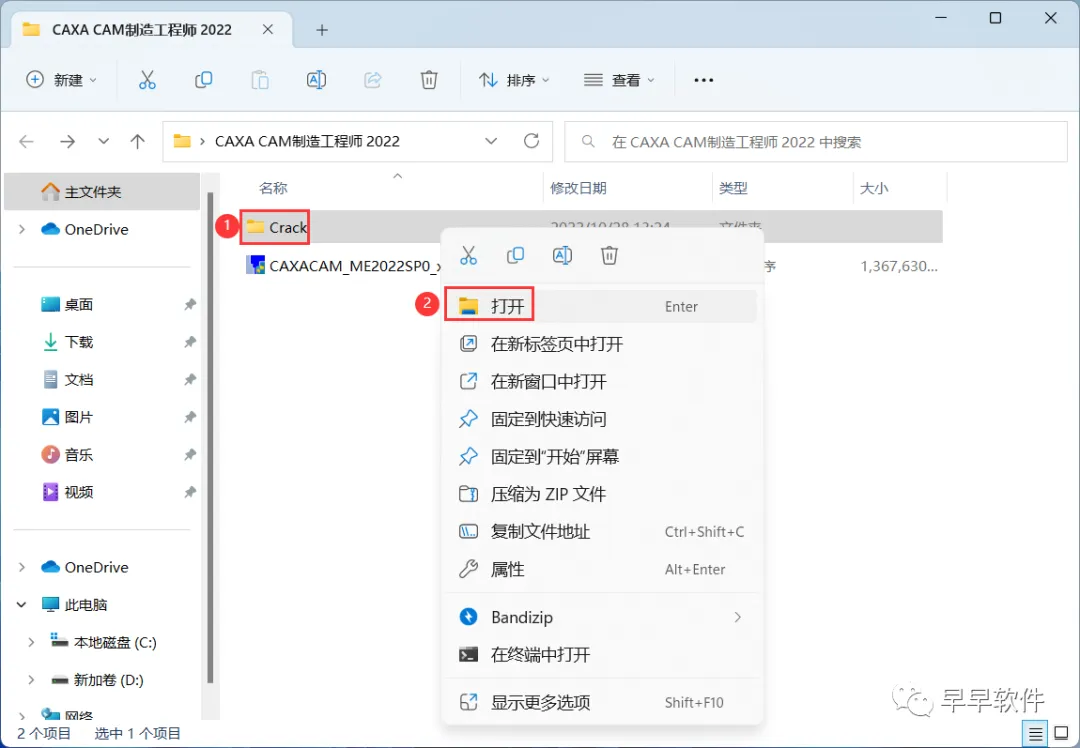1080x748 pixels.
Task: Click the Rename icon in context menu
Action: click(562, 256)
